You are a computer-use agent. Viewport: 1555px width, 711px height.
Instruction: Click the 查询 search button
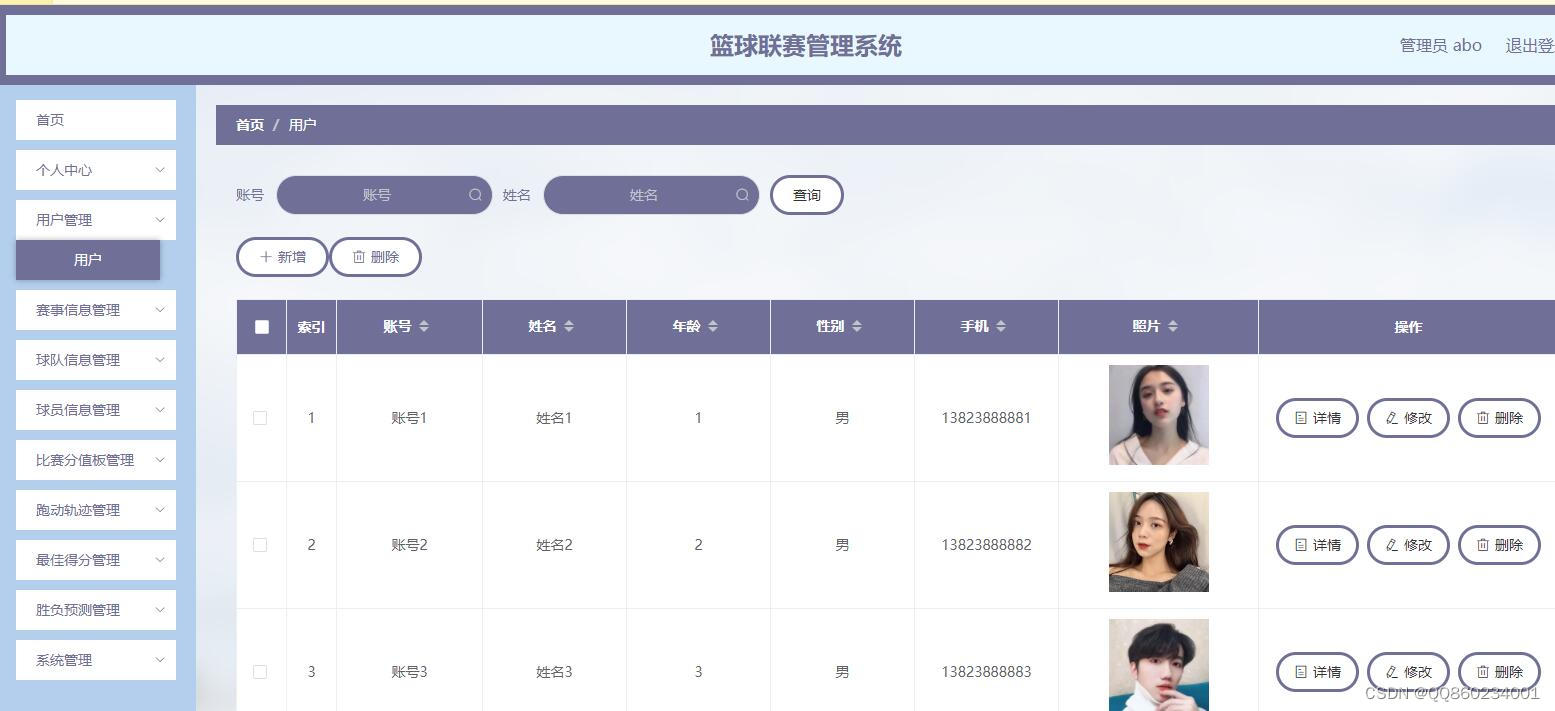click(807, 195)
